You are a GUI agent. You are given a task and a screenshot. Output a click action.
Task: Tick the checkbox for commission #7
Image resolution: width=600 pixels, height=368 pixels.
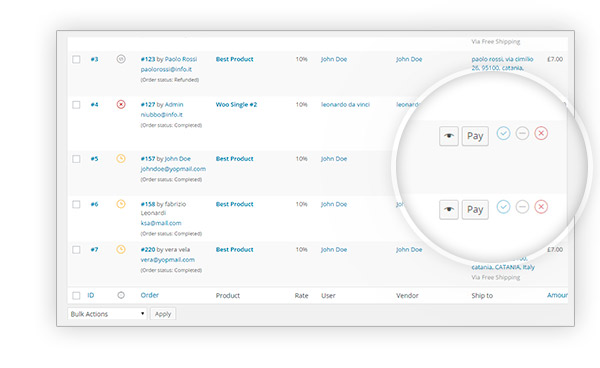click(76, 250)
